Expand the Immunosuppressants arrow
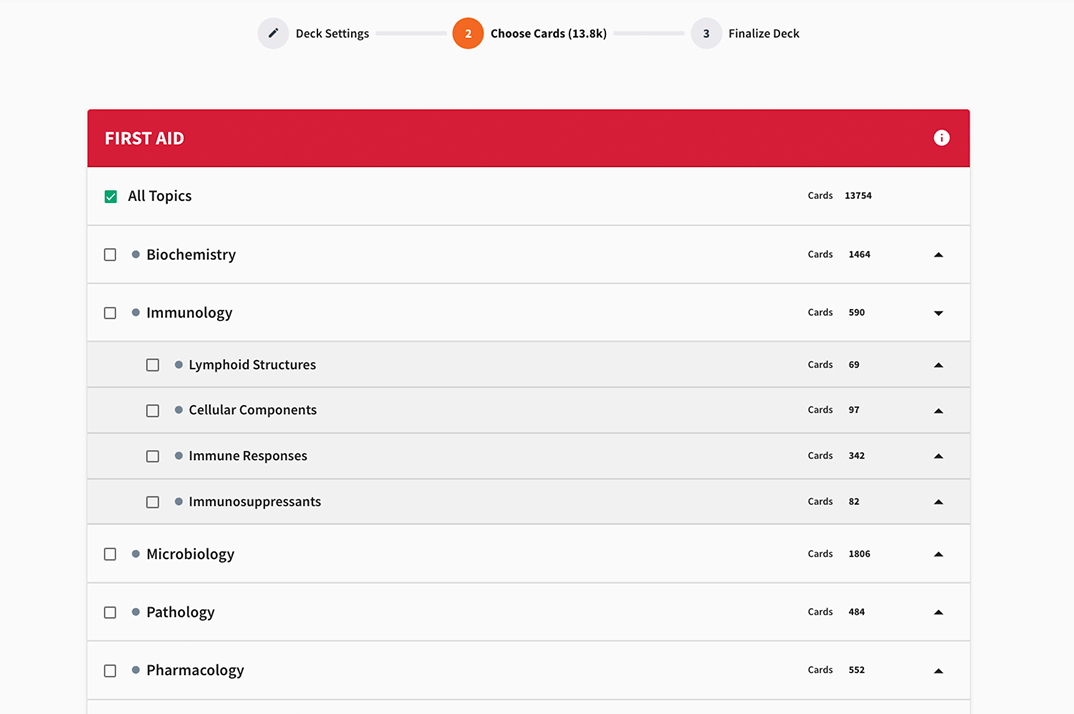The height and width of the screenshot is (714, 1074). pos(938,502)
